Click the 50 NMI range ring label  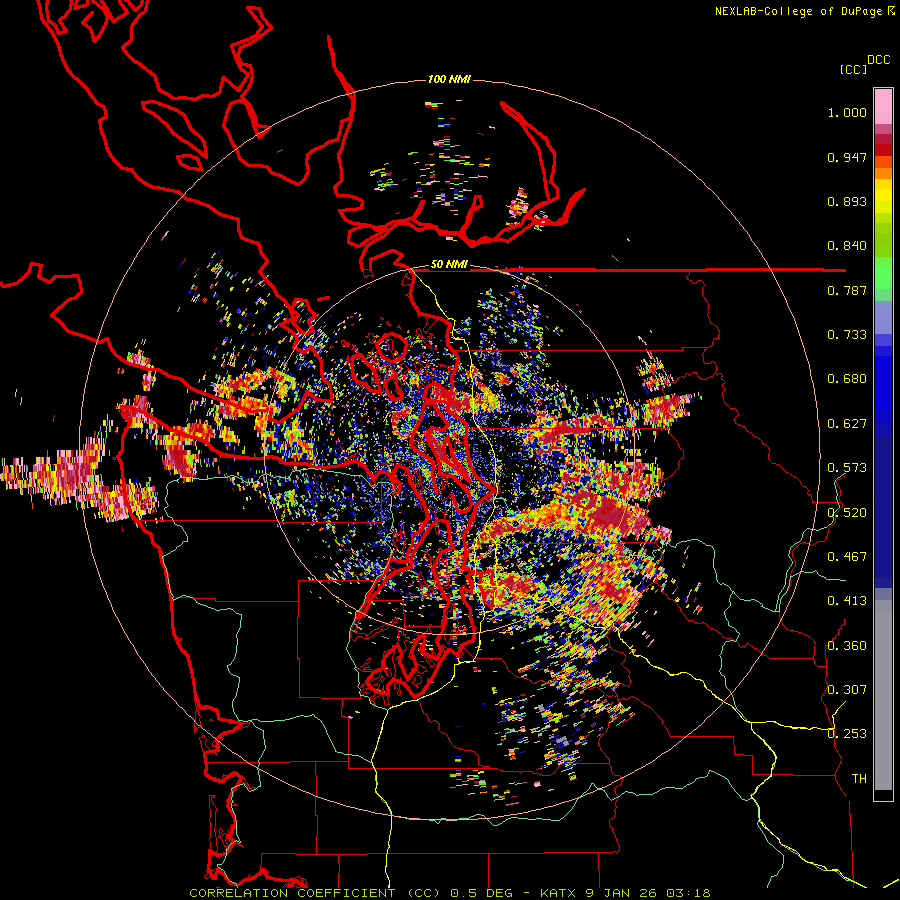[x=449, y=264]
